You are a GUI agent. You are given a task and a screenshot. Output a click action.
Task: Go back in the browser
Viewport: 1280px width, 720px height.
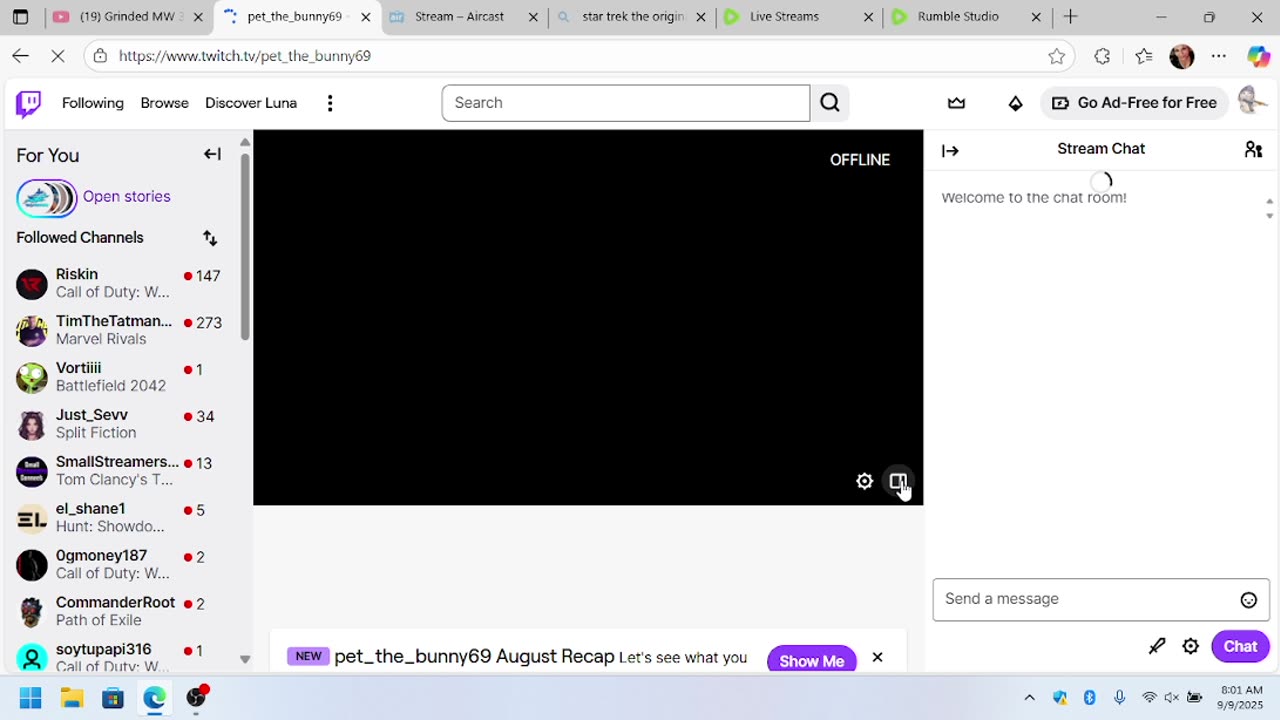tap(21, 56)
